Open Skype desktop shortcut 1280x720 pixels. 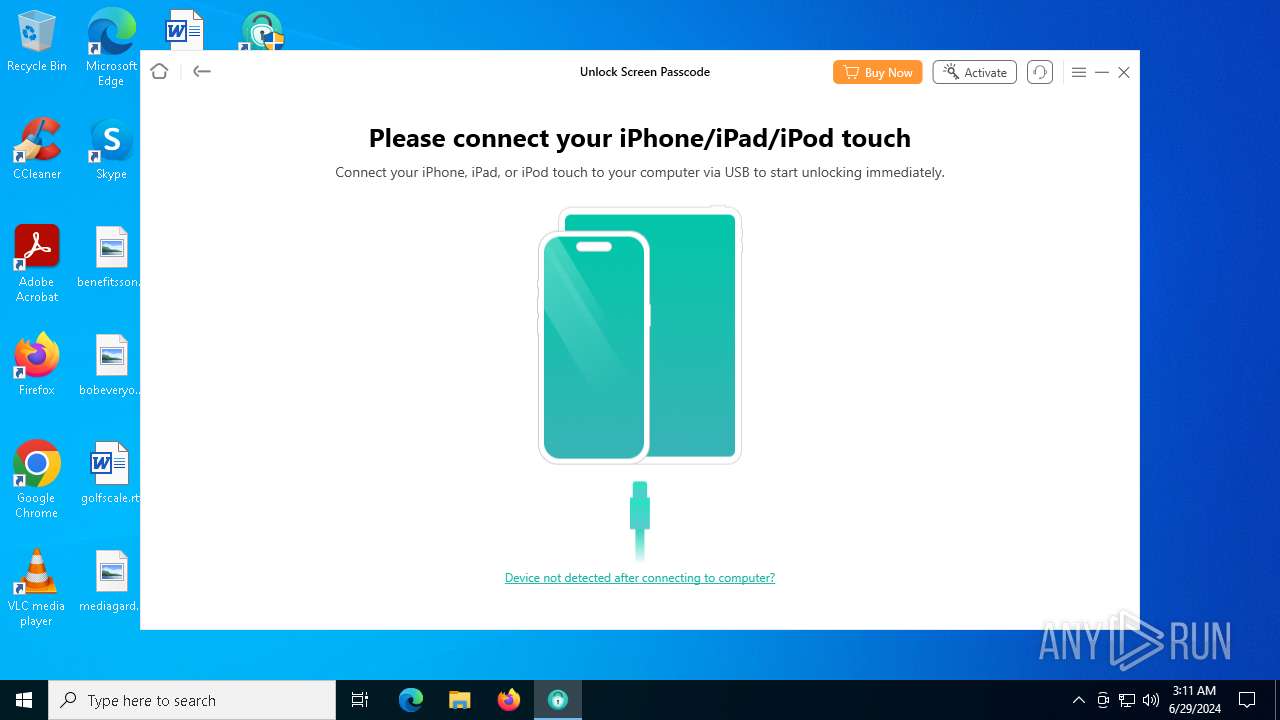(111, 149)
